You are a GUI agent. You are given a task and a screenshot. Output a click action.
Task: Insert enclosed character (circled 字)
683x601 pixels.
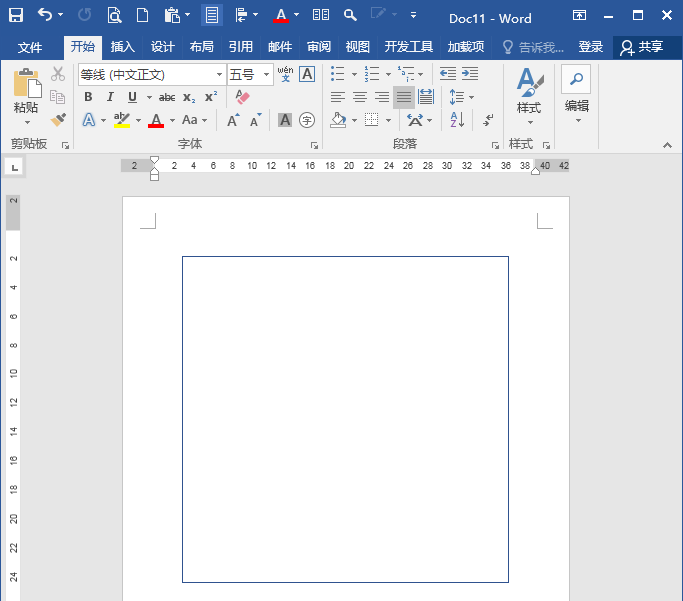(x=307, y=120)
